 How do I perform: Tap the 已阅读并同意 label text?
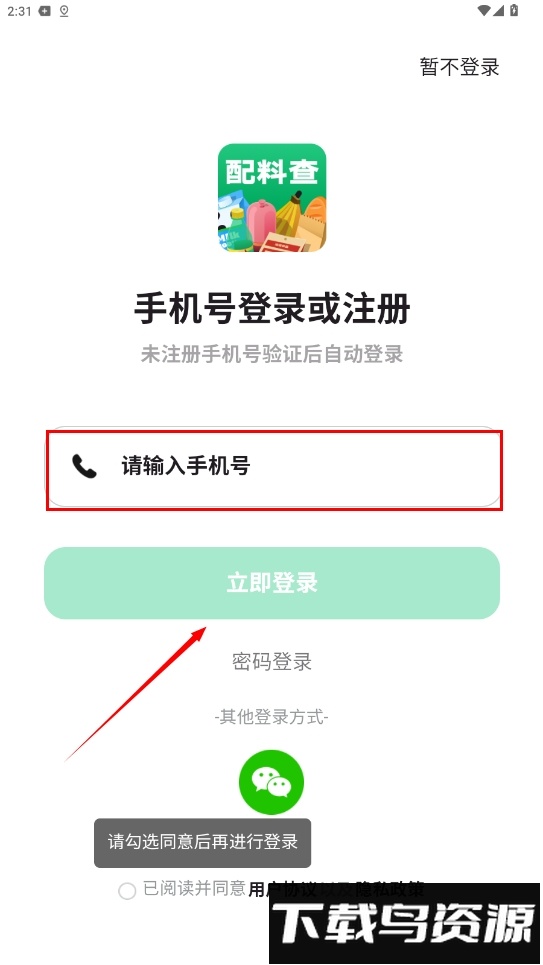tap(195, 889)
